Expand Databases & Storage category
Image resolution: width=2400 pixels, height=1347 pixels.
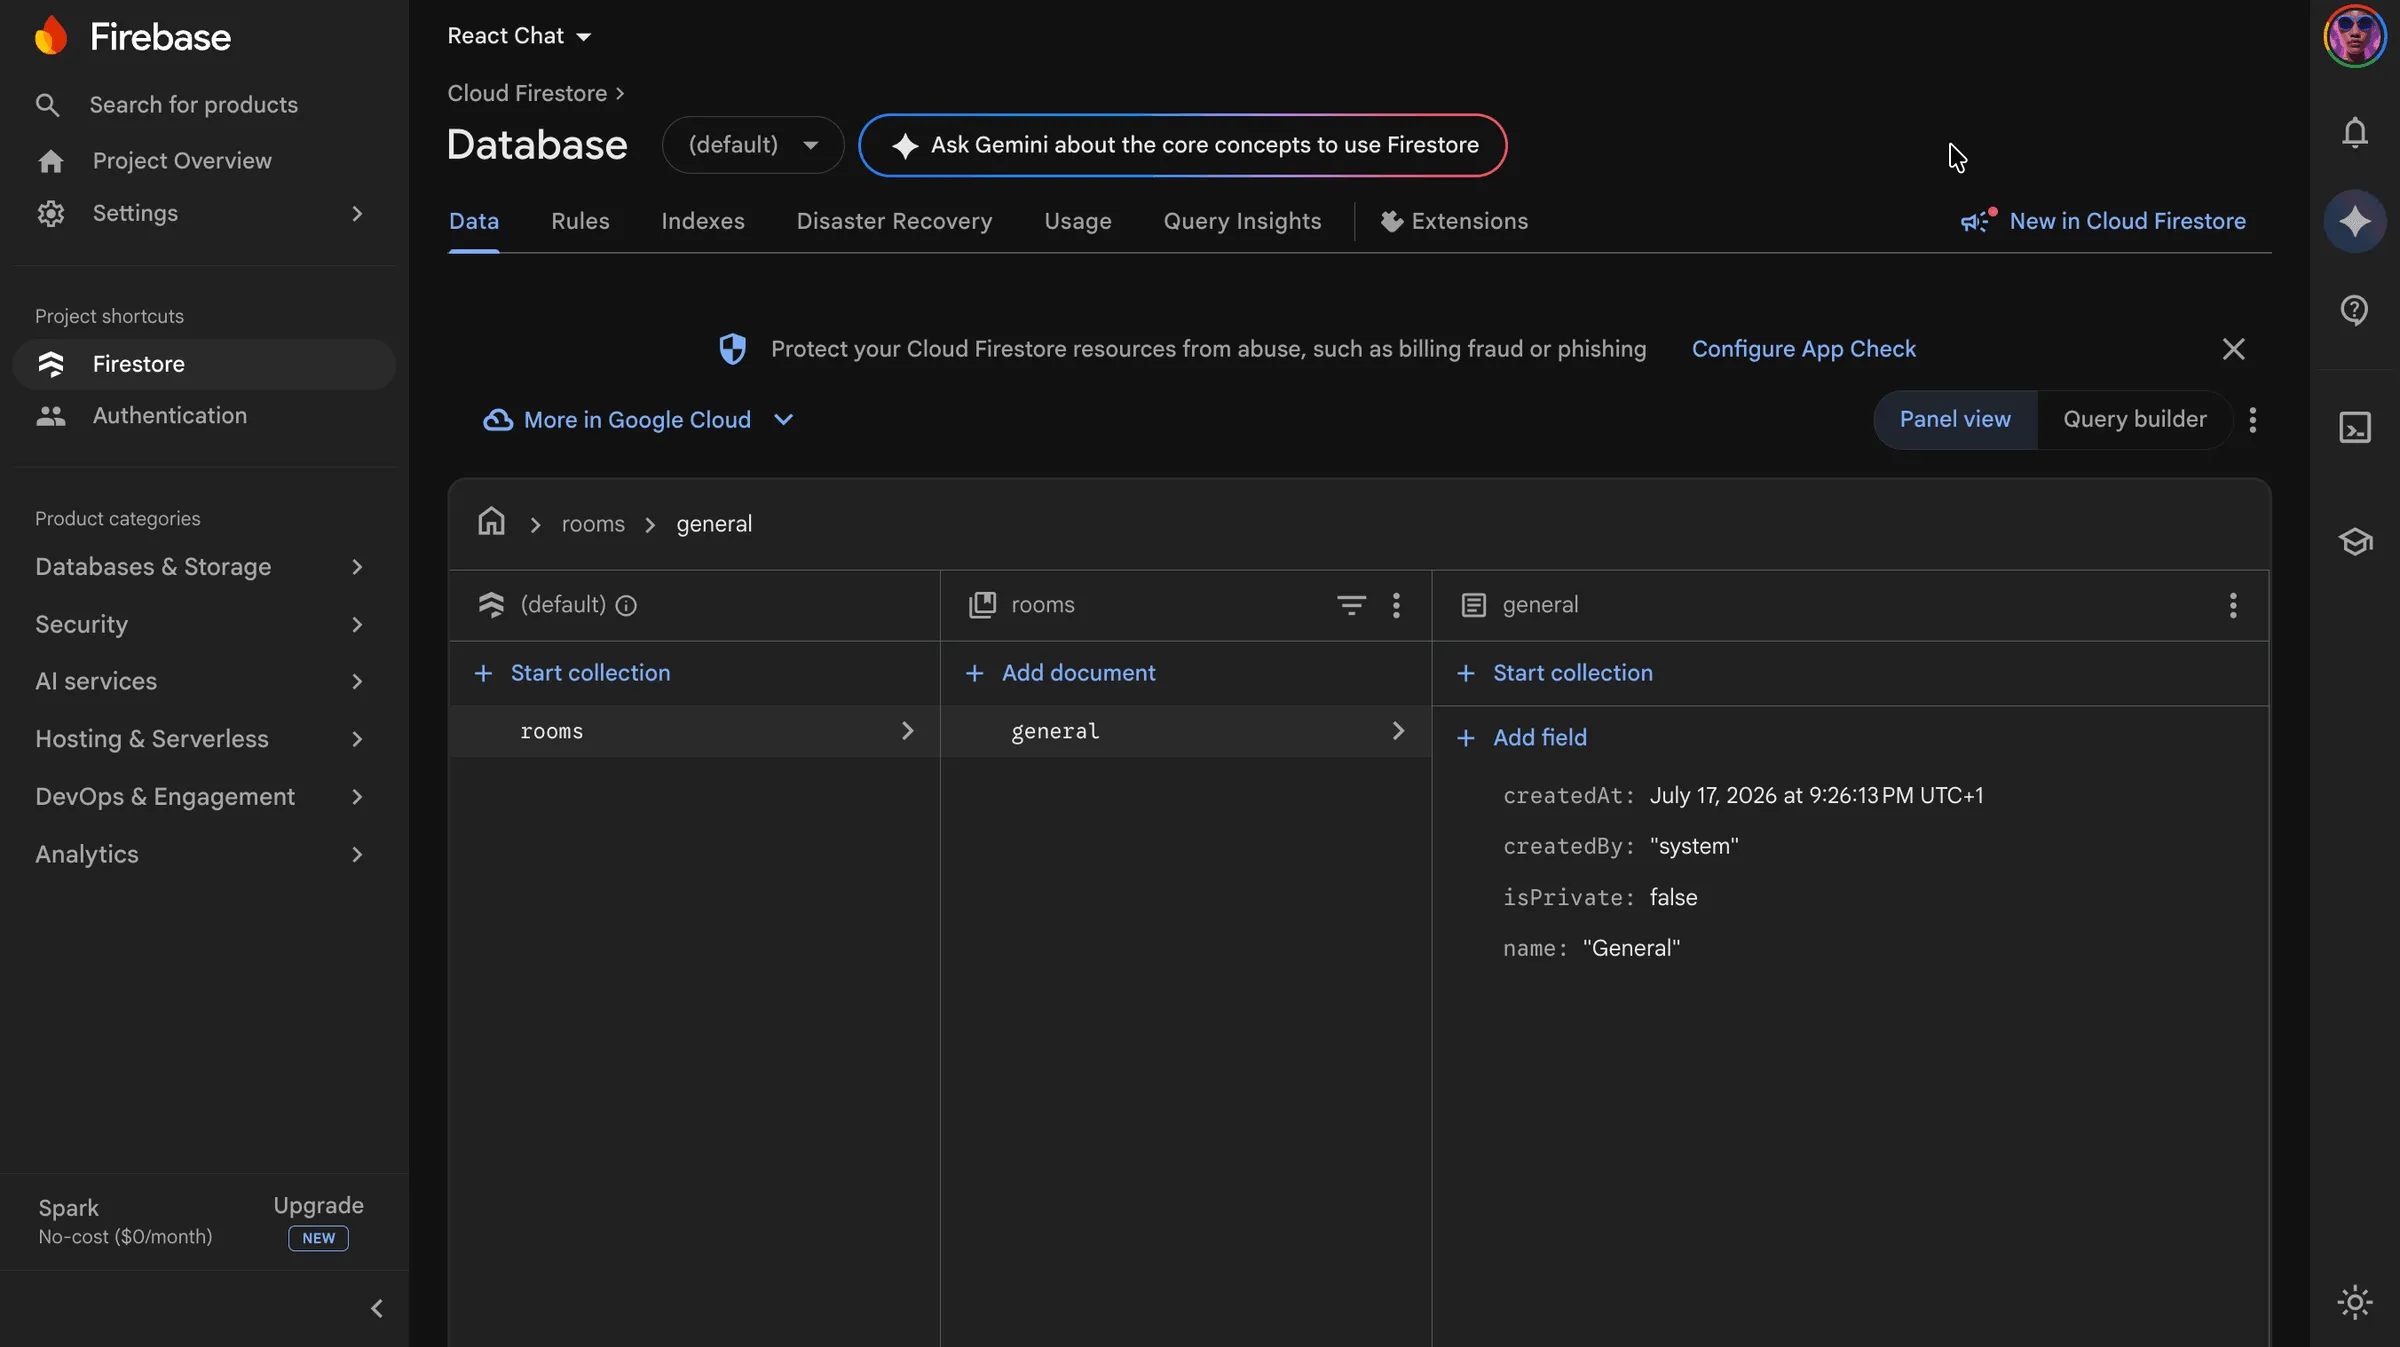click(357, 567)
